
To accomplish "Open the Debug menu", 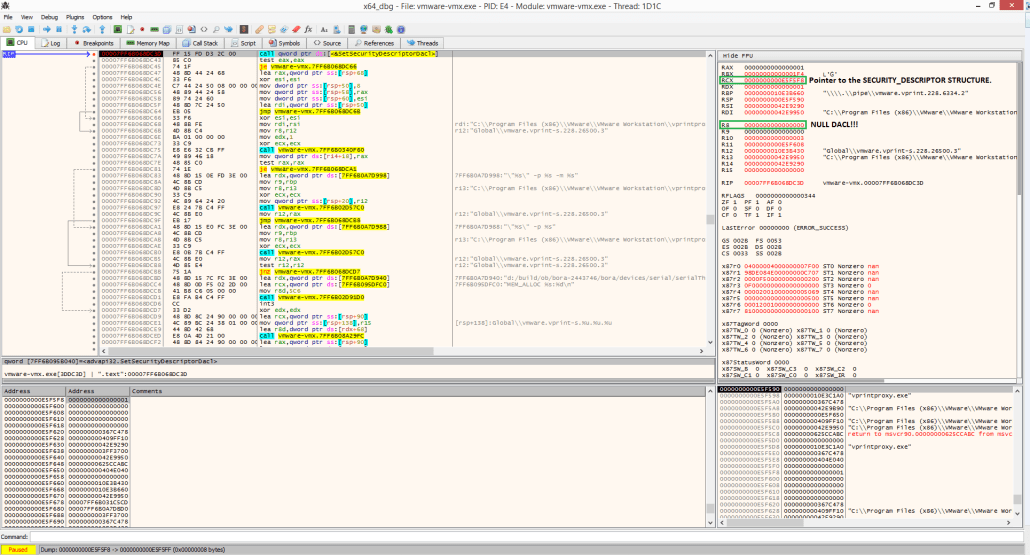I will click(x=49, y=17).
